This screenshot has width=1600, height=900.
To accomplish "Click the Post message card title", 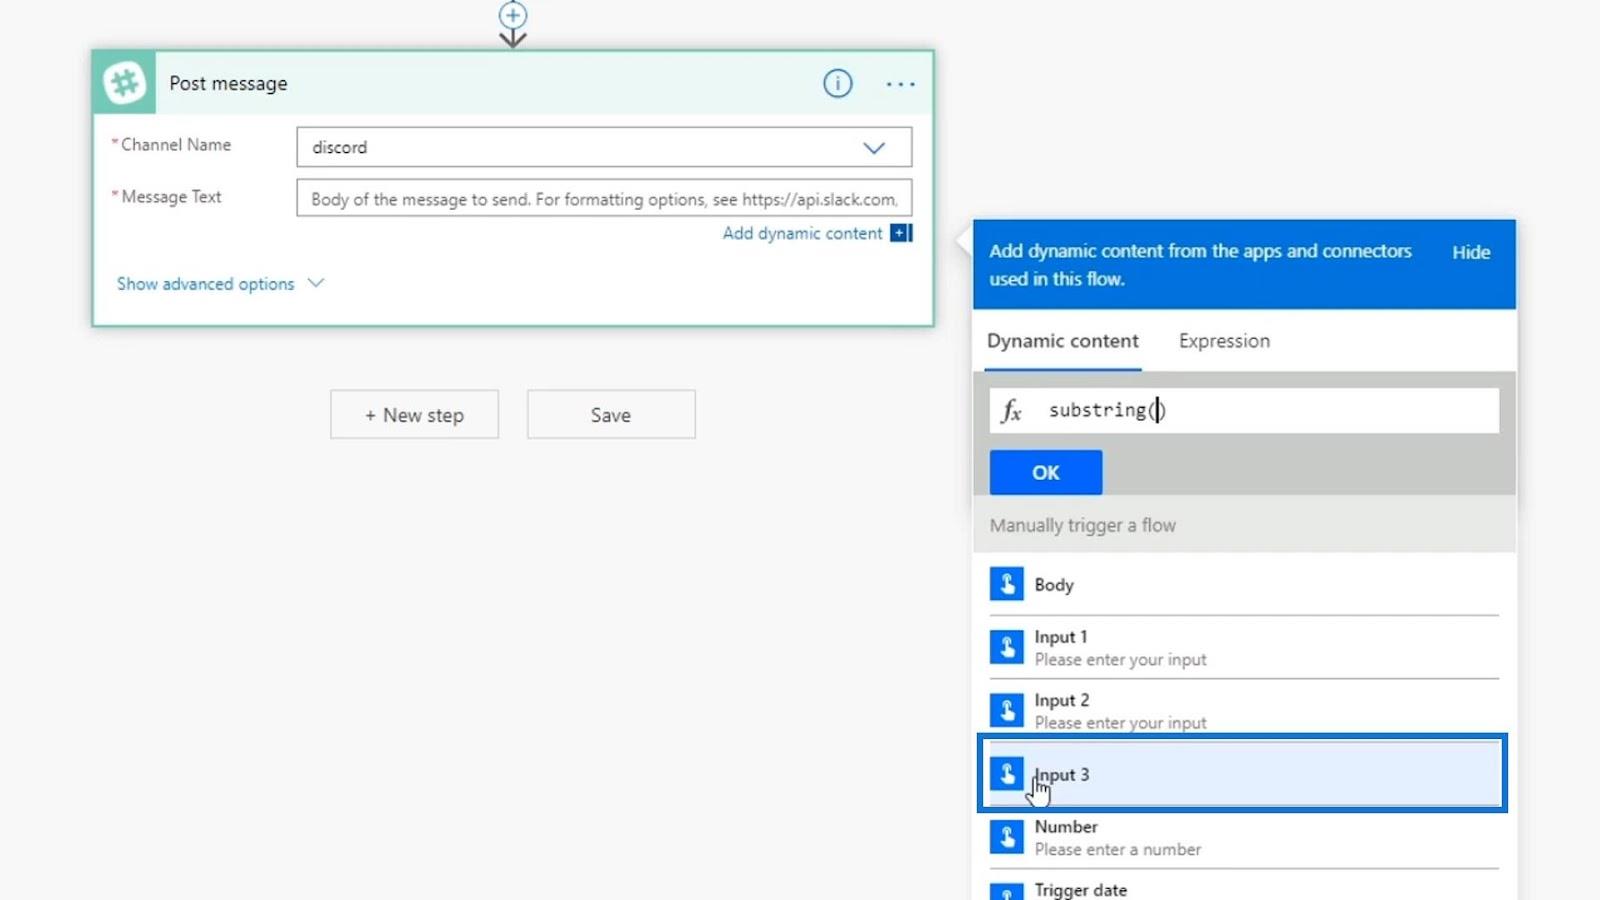I will (228, 84).
